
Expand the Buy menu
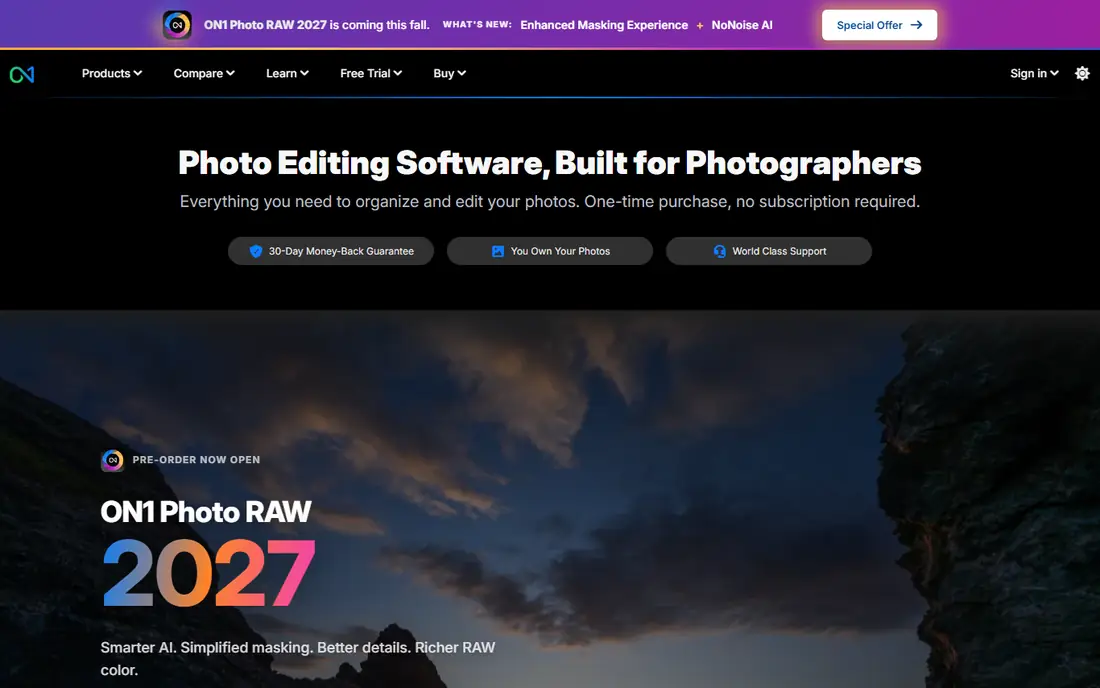point(449,73)
